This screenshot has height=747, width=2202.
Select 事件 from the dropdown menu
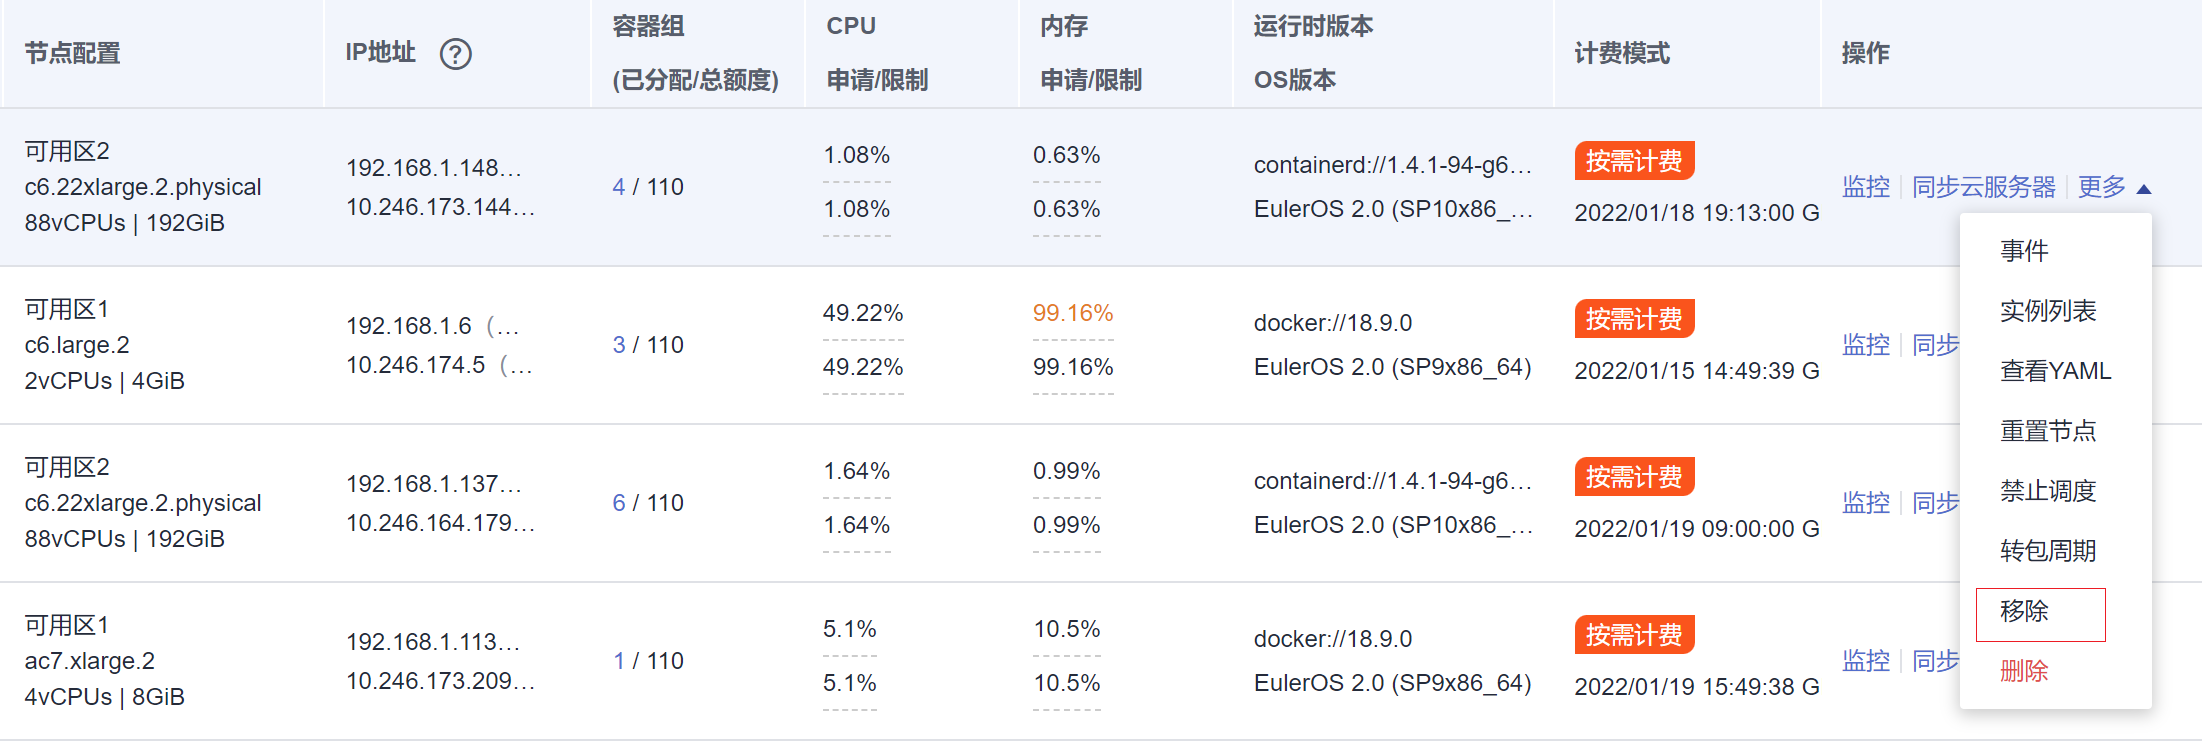click(x=2024, y=250)
